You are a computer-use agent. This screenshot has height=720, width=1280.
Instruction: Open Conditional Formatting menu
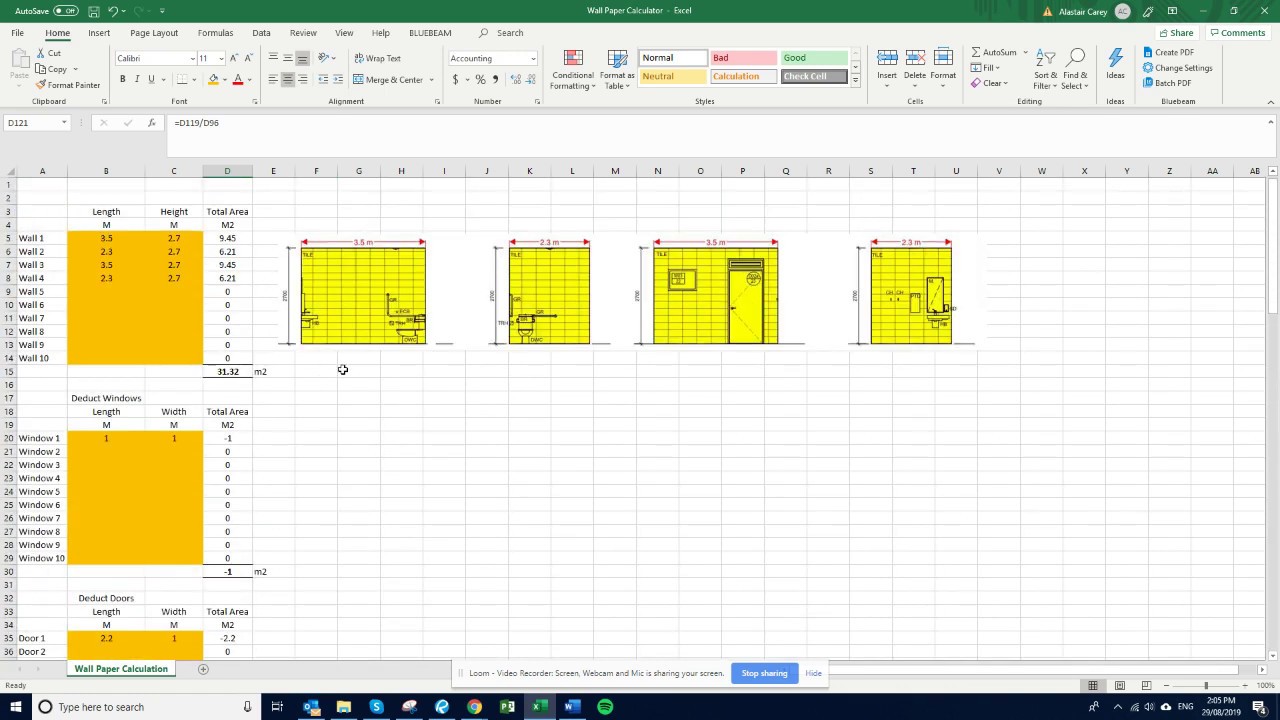click(573, 70)
